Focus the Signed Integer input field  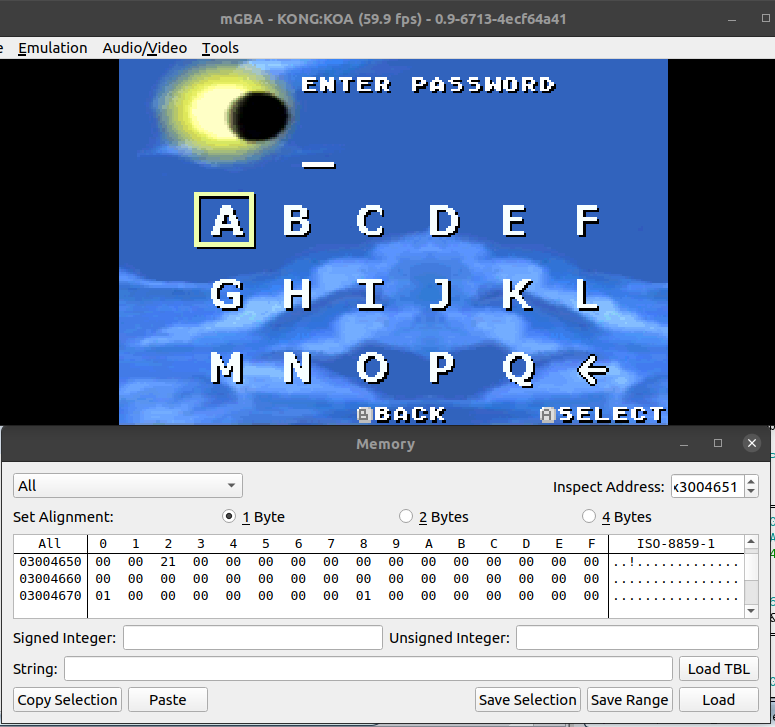click(x=252, y=638)
